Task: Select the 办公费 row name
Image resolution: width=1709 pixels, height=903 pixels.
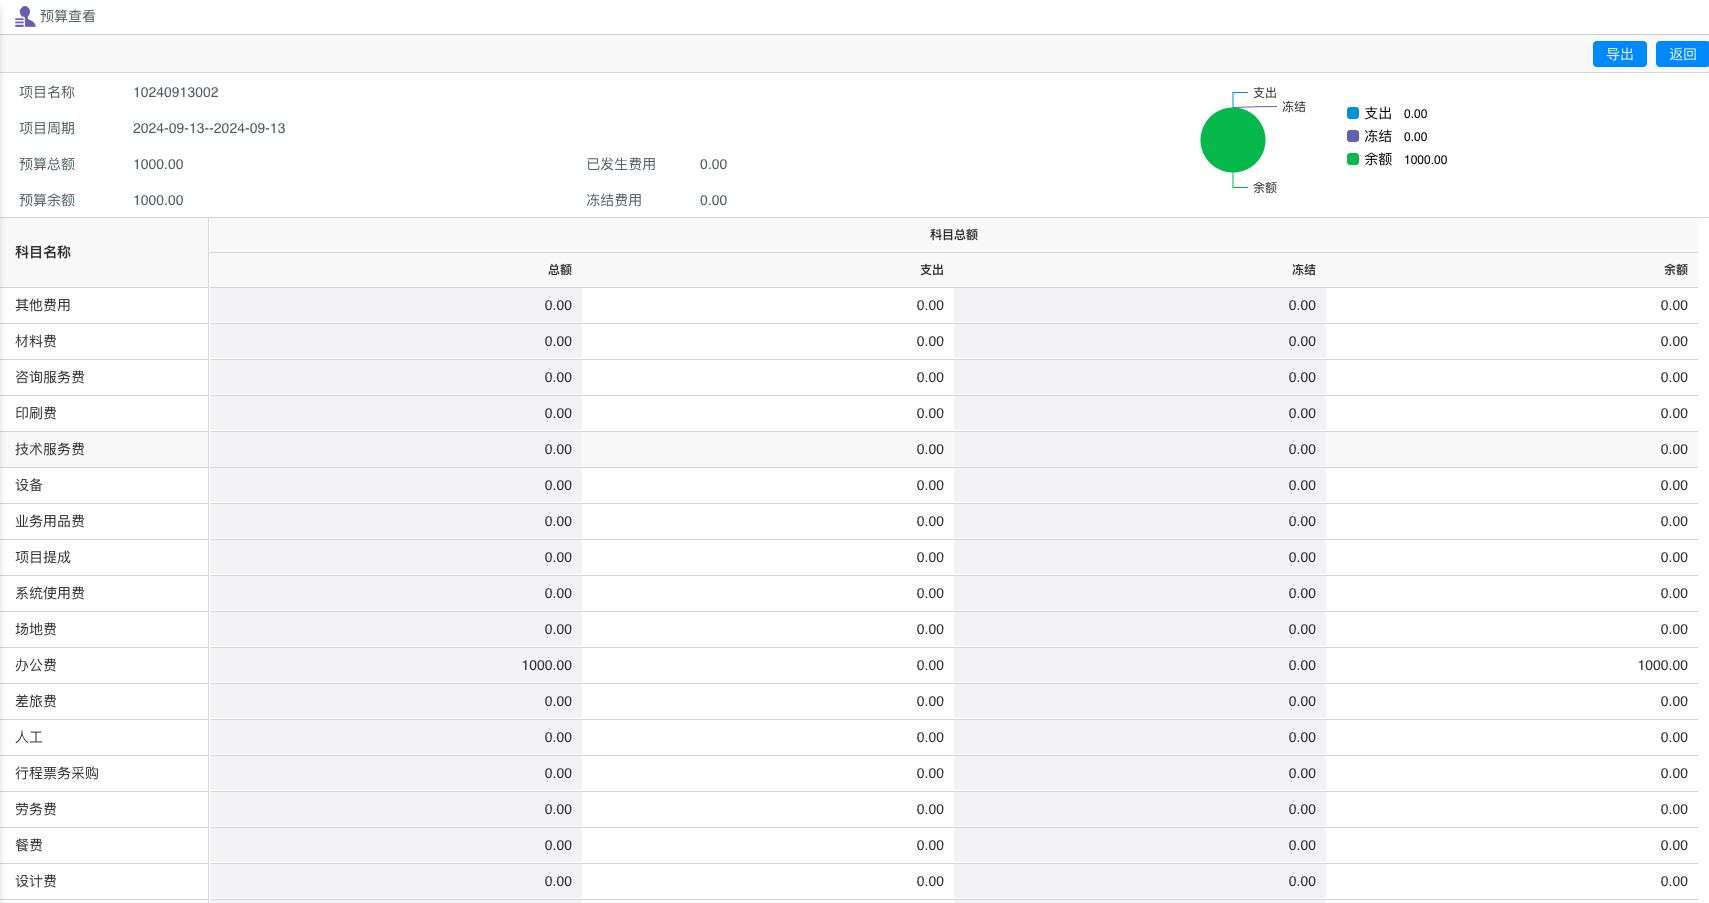Action: tap(36, 666)
